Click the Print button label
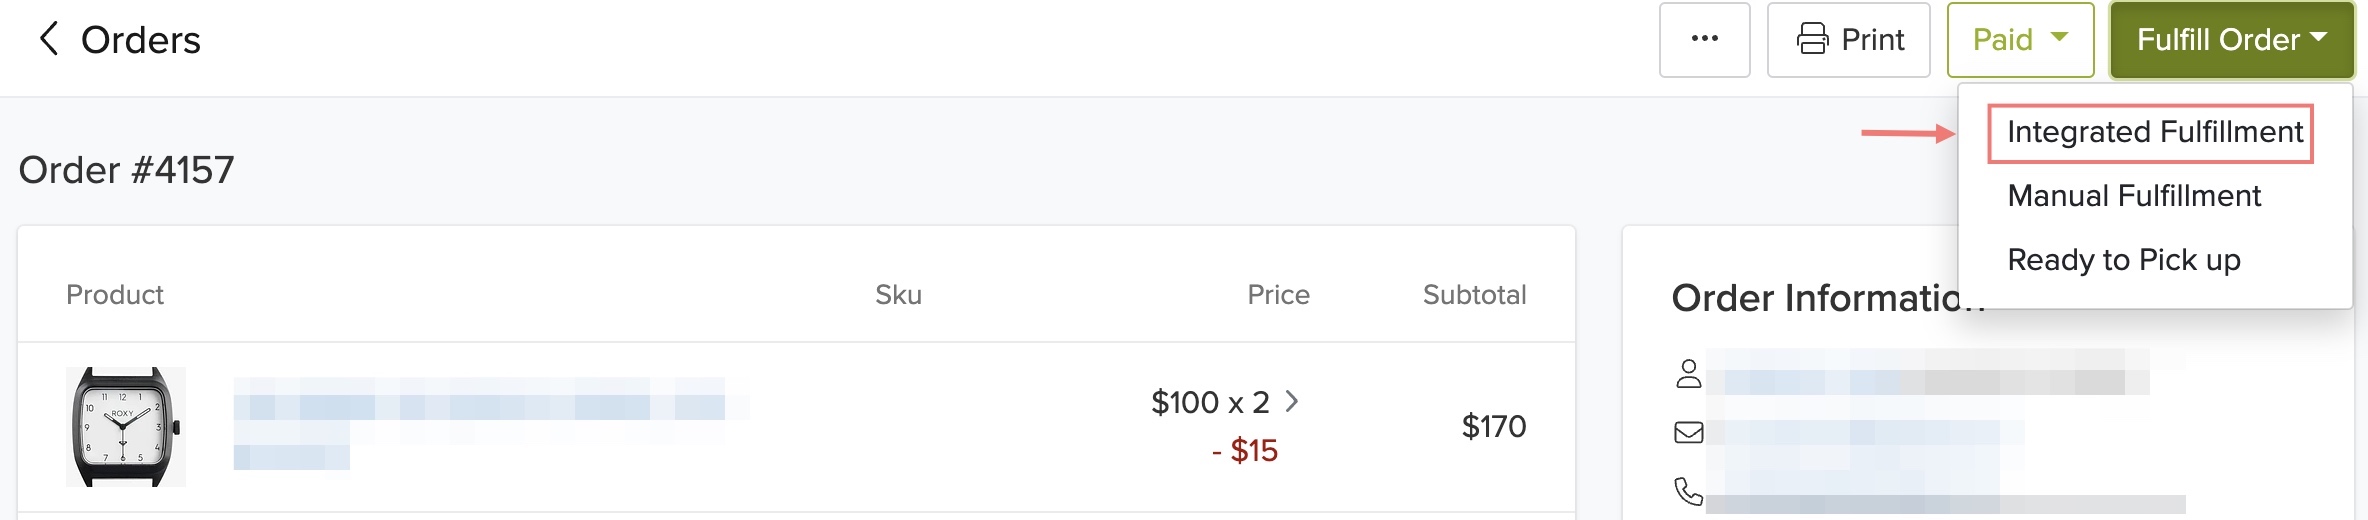2368x520 pixels. [1872, 39]
